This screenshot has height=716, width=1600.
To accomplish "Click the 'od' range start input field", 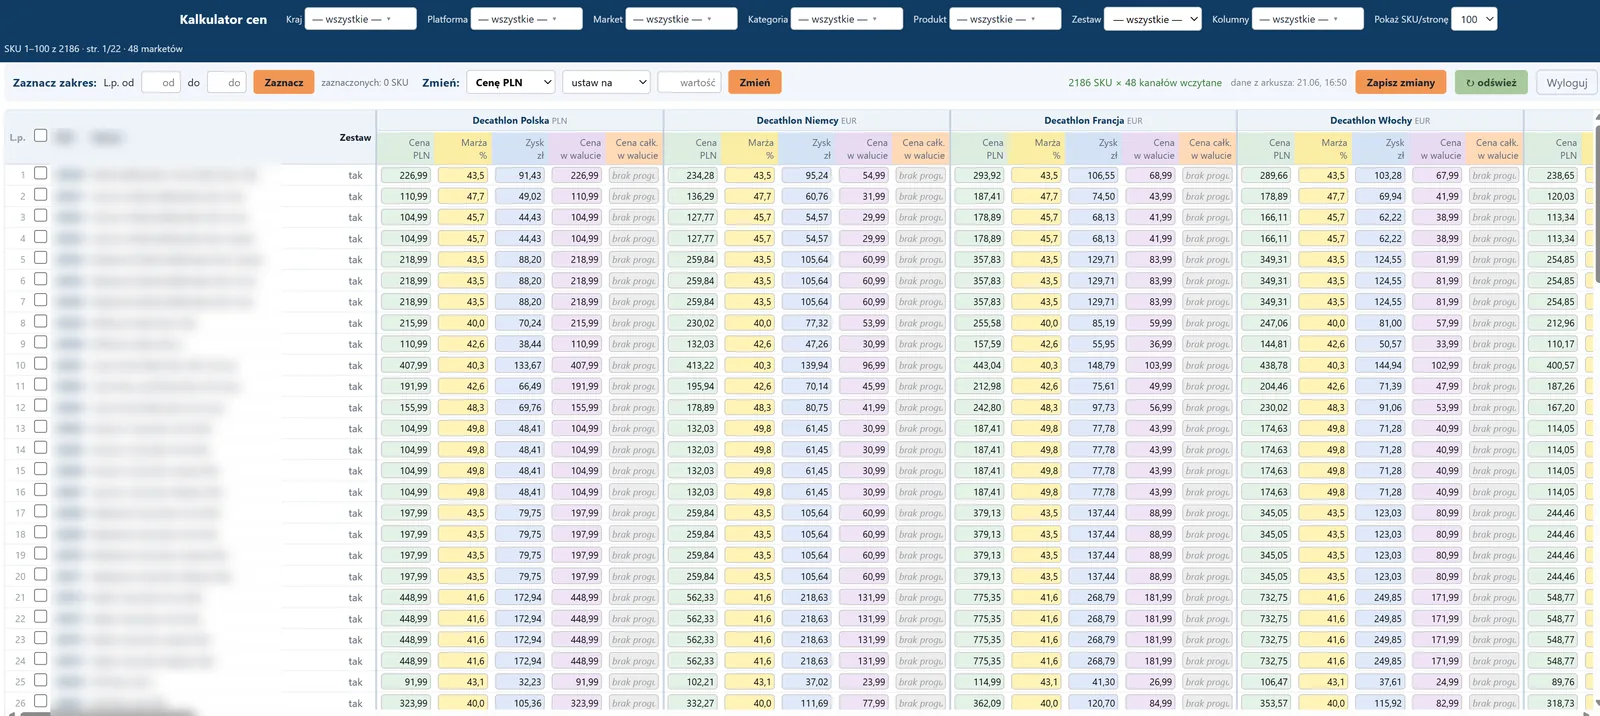I will coord(161,82).
